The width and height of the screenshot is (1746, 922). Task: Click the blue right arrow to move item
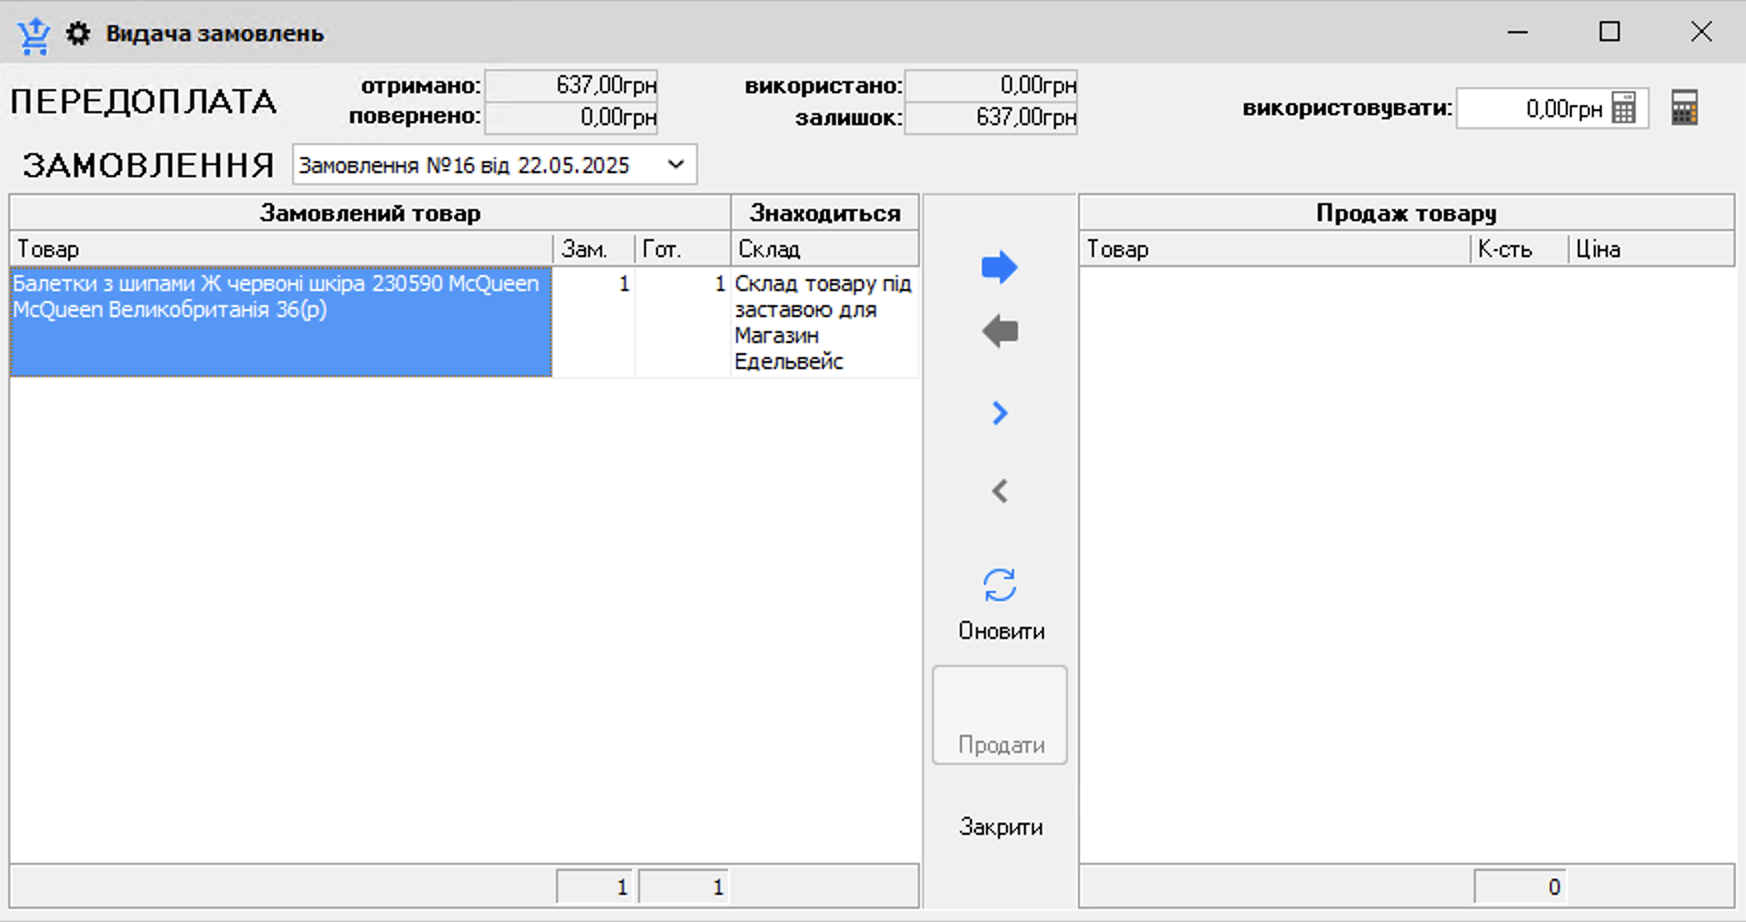(x=999, y=267)
